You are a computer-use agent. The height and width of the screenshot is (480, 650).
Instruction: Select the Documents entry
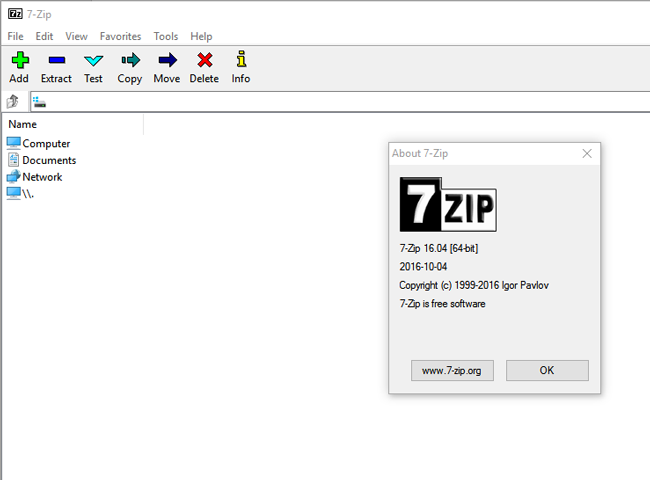pyautogui.click(x=49, y=160)
